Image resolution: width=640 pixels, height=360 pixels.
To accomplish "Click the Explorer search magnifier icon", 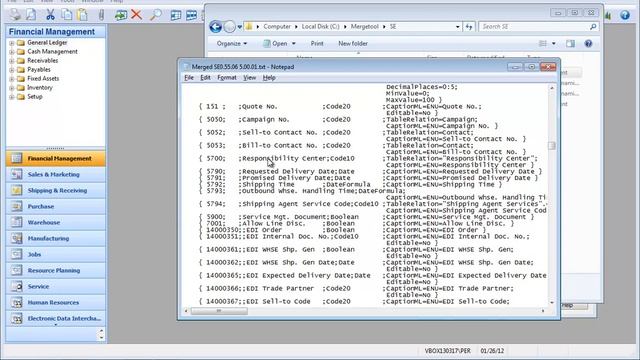I will [593, 27].
